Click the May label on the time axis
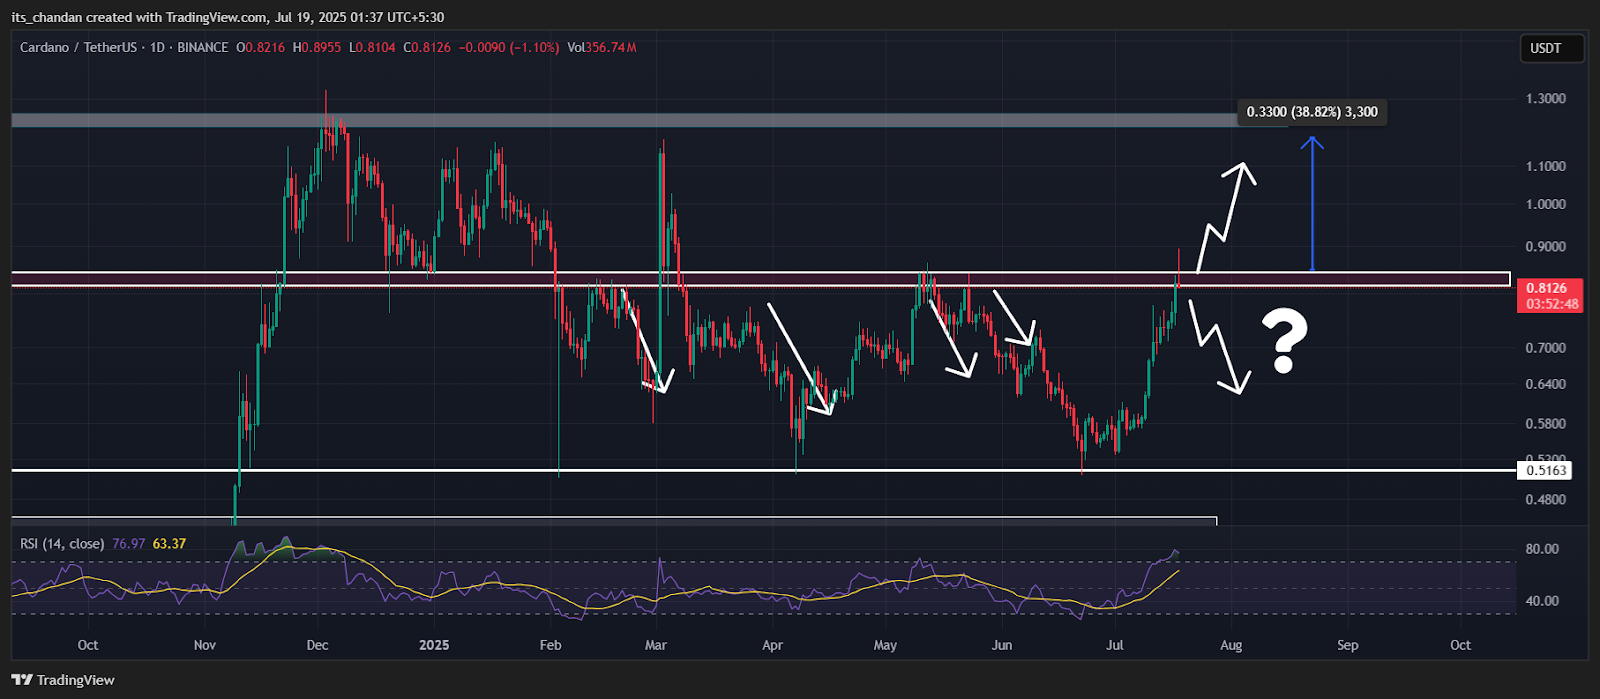Screen dimensions: 1600x699 coord(885,645)
